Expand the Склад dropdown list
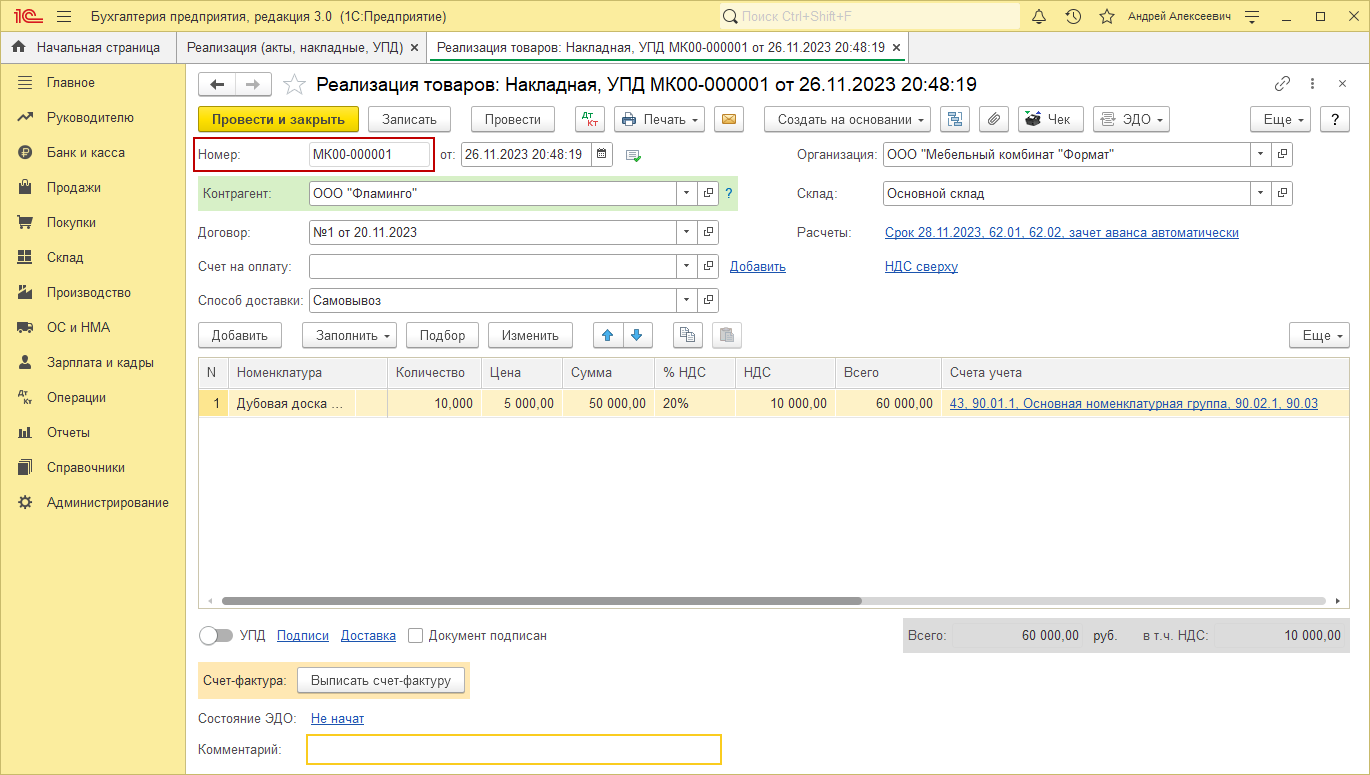The height and width of the screenshot is (775, 1370). pos(1261,193)
